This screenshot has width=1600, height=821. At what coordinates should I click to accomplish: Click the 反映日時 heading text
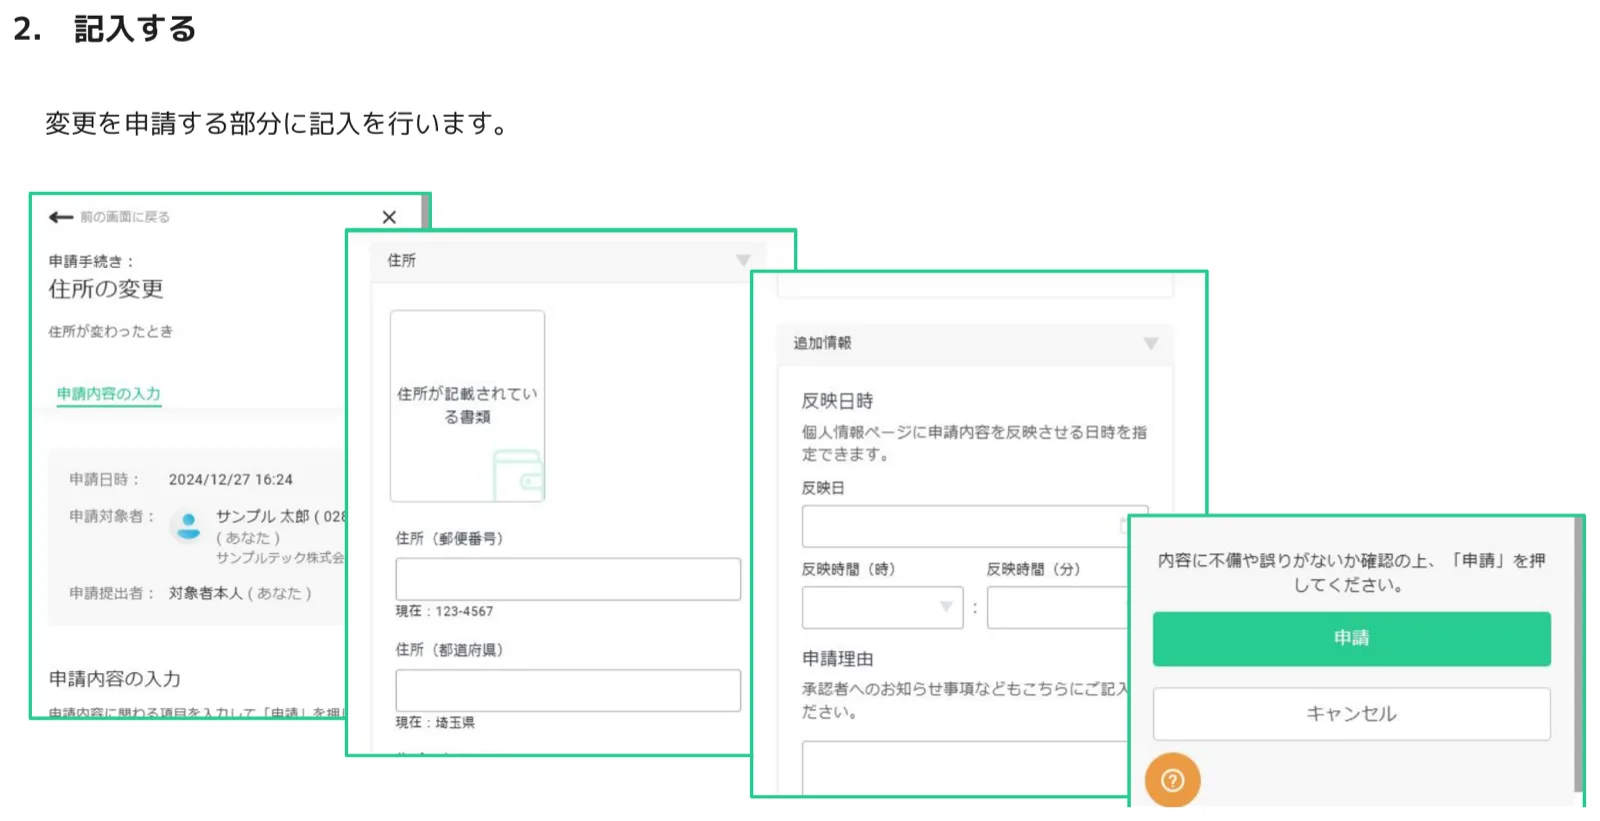(x=837, y=401)
